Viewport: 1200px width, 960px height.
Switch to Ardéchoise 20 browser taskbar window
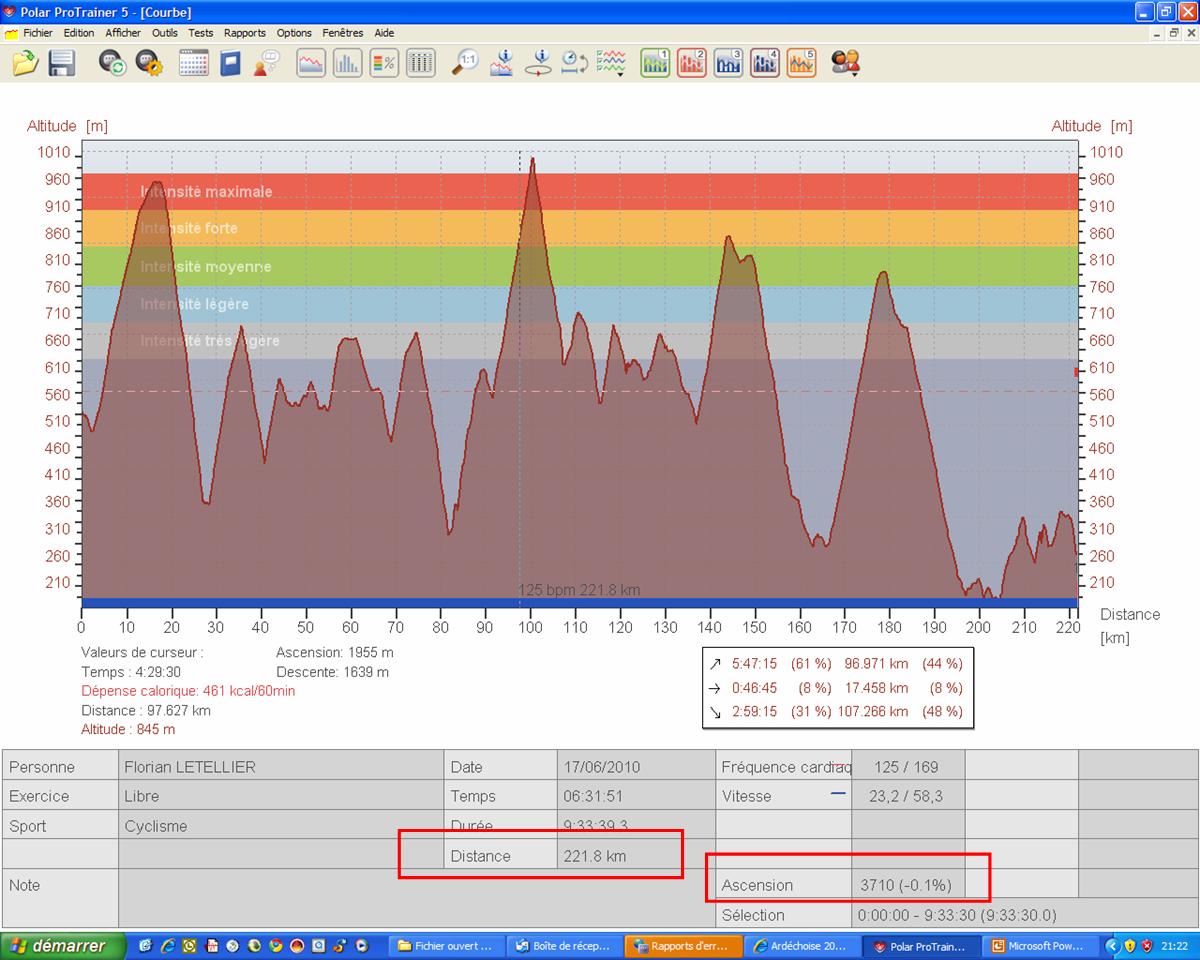801,945
